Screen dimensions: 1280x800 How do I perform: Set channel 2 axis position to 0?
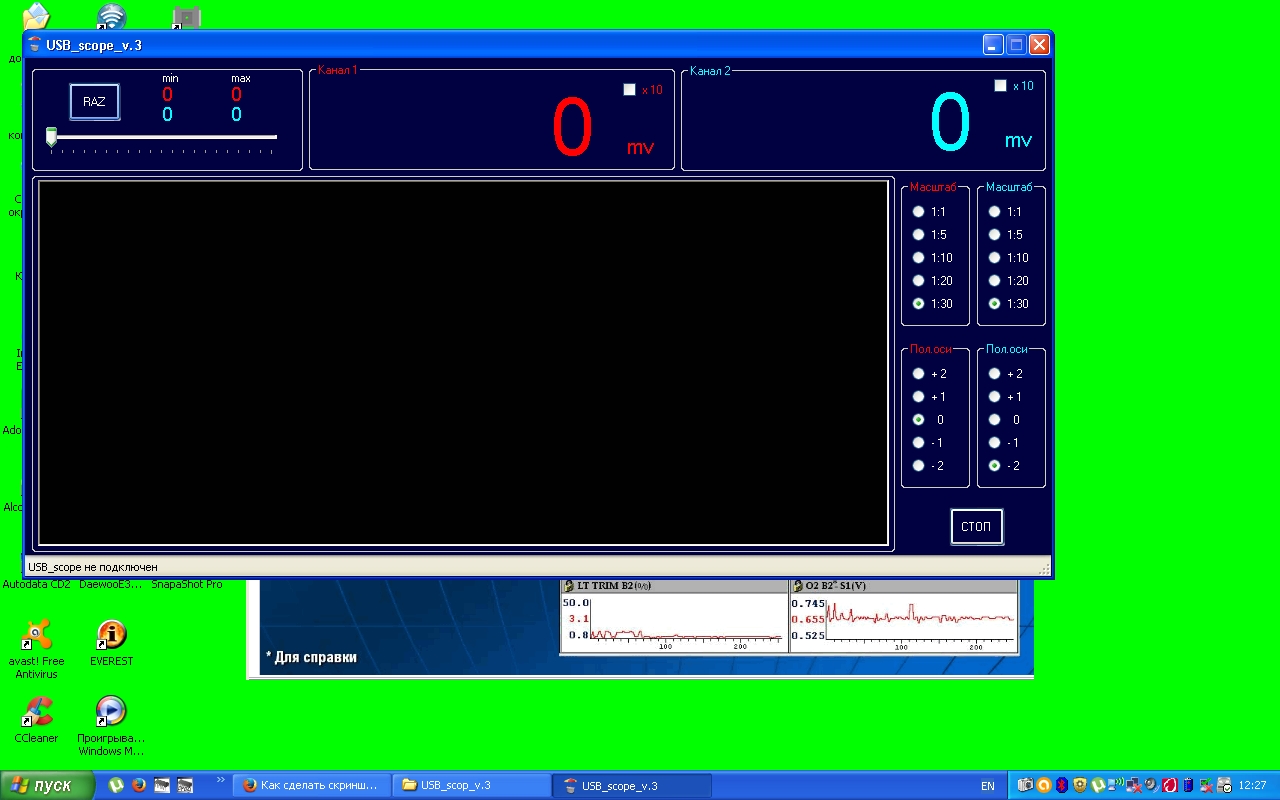click(x=994, y=419)
